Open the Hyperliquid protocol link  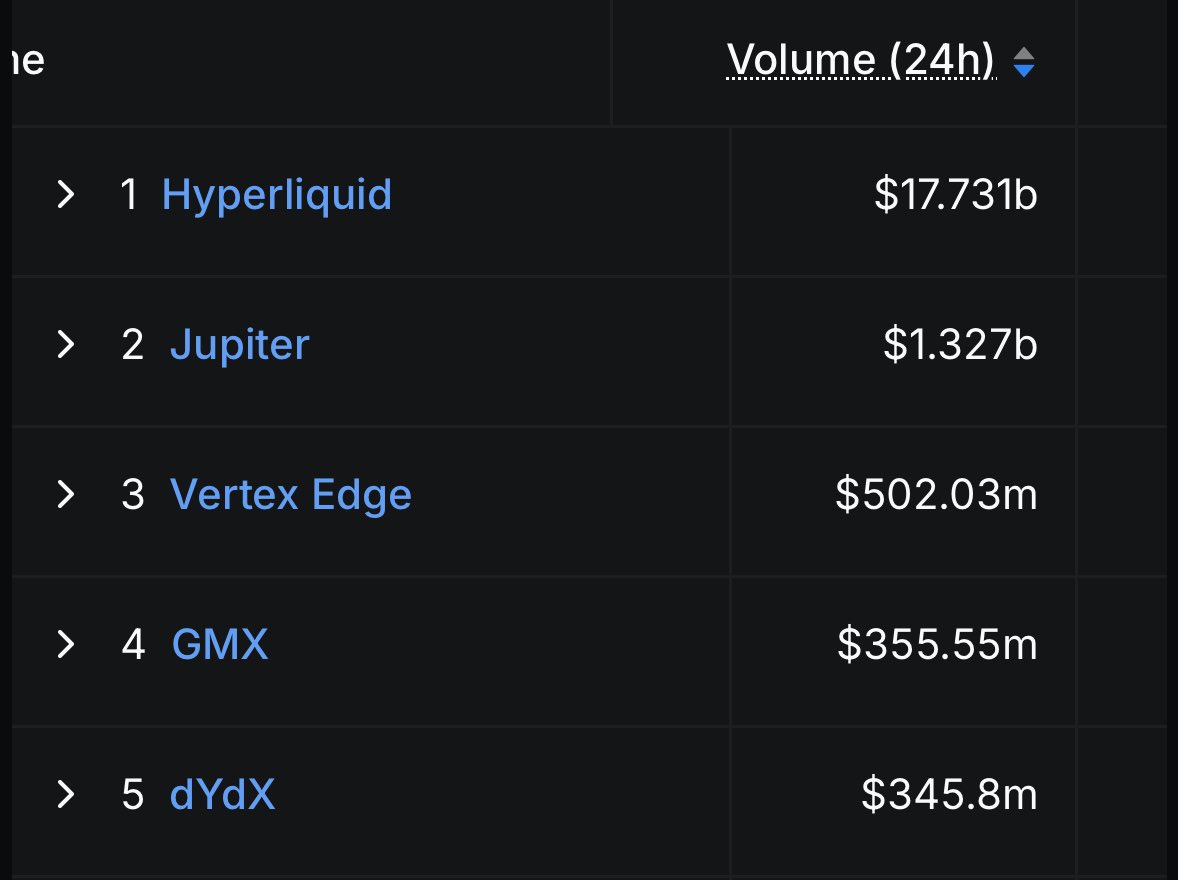276,195
